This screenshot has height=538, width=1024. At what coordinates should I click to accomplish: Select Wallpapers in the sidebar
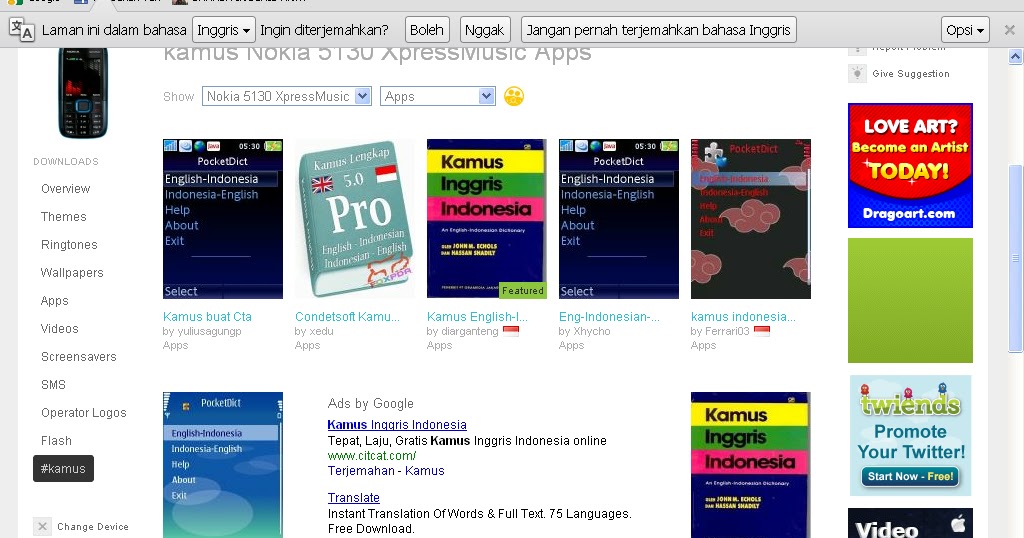click(72, 273)
